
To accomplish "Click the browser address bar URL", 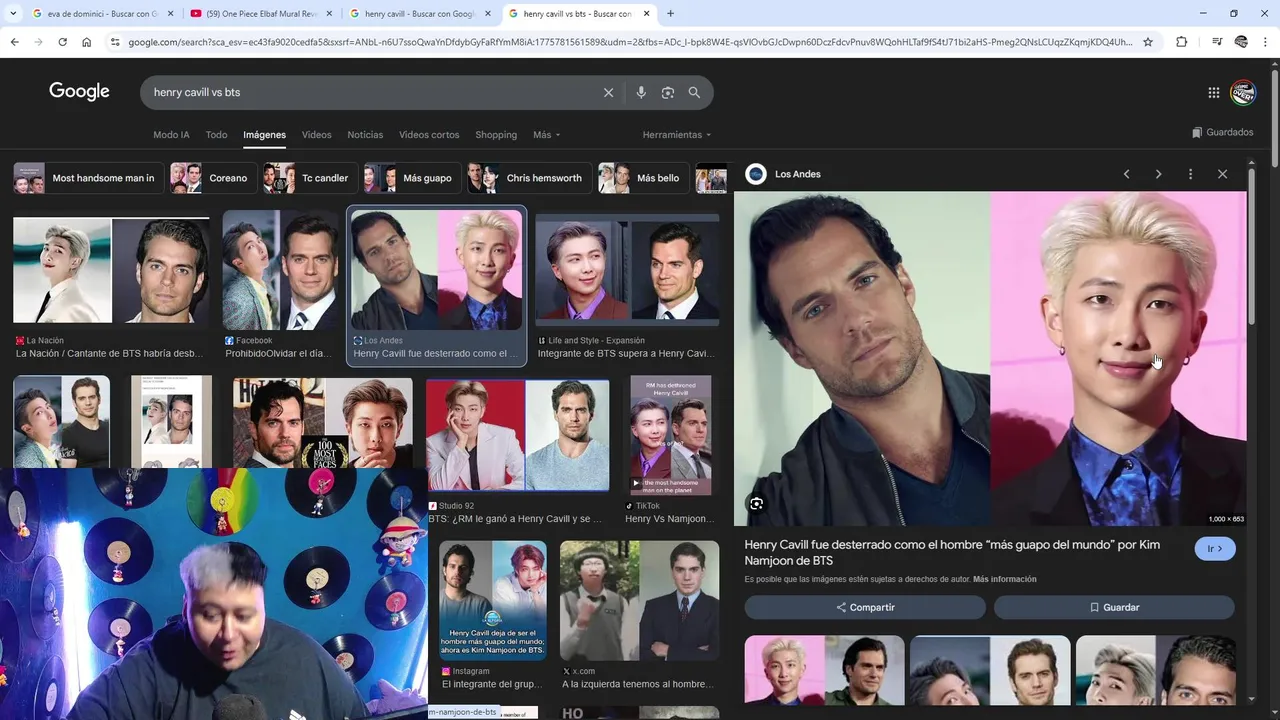I will tap(630, 42).
